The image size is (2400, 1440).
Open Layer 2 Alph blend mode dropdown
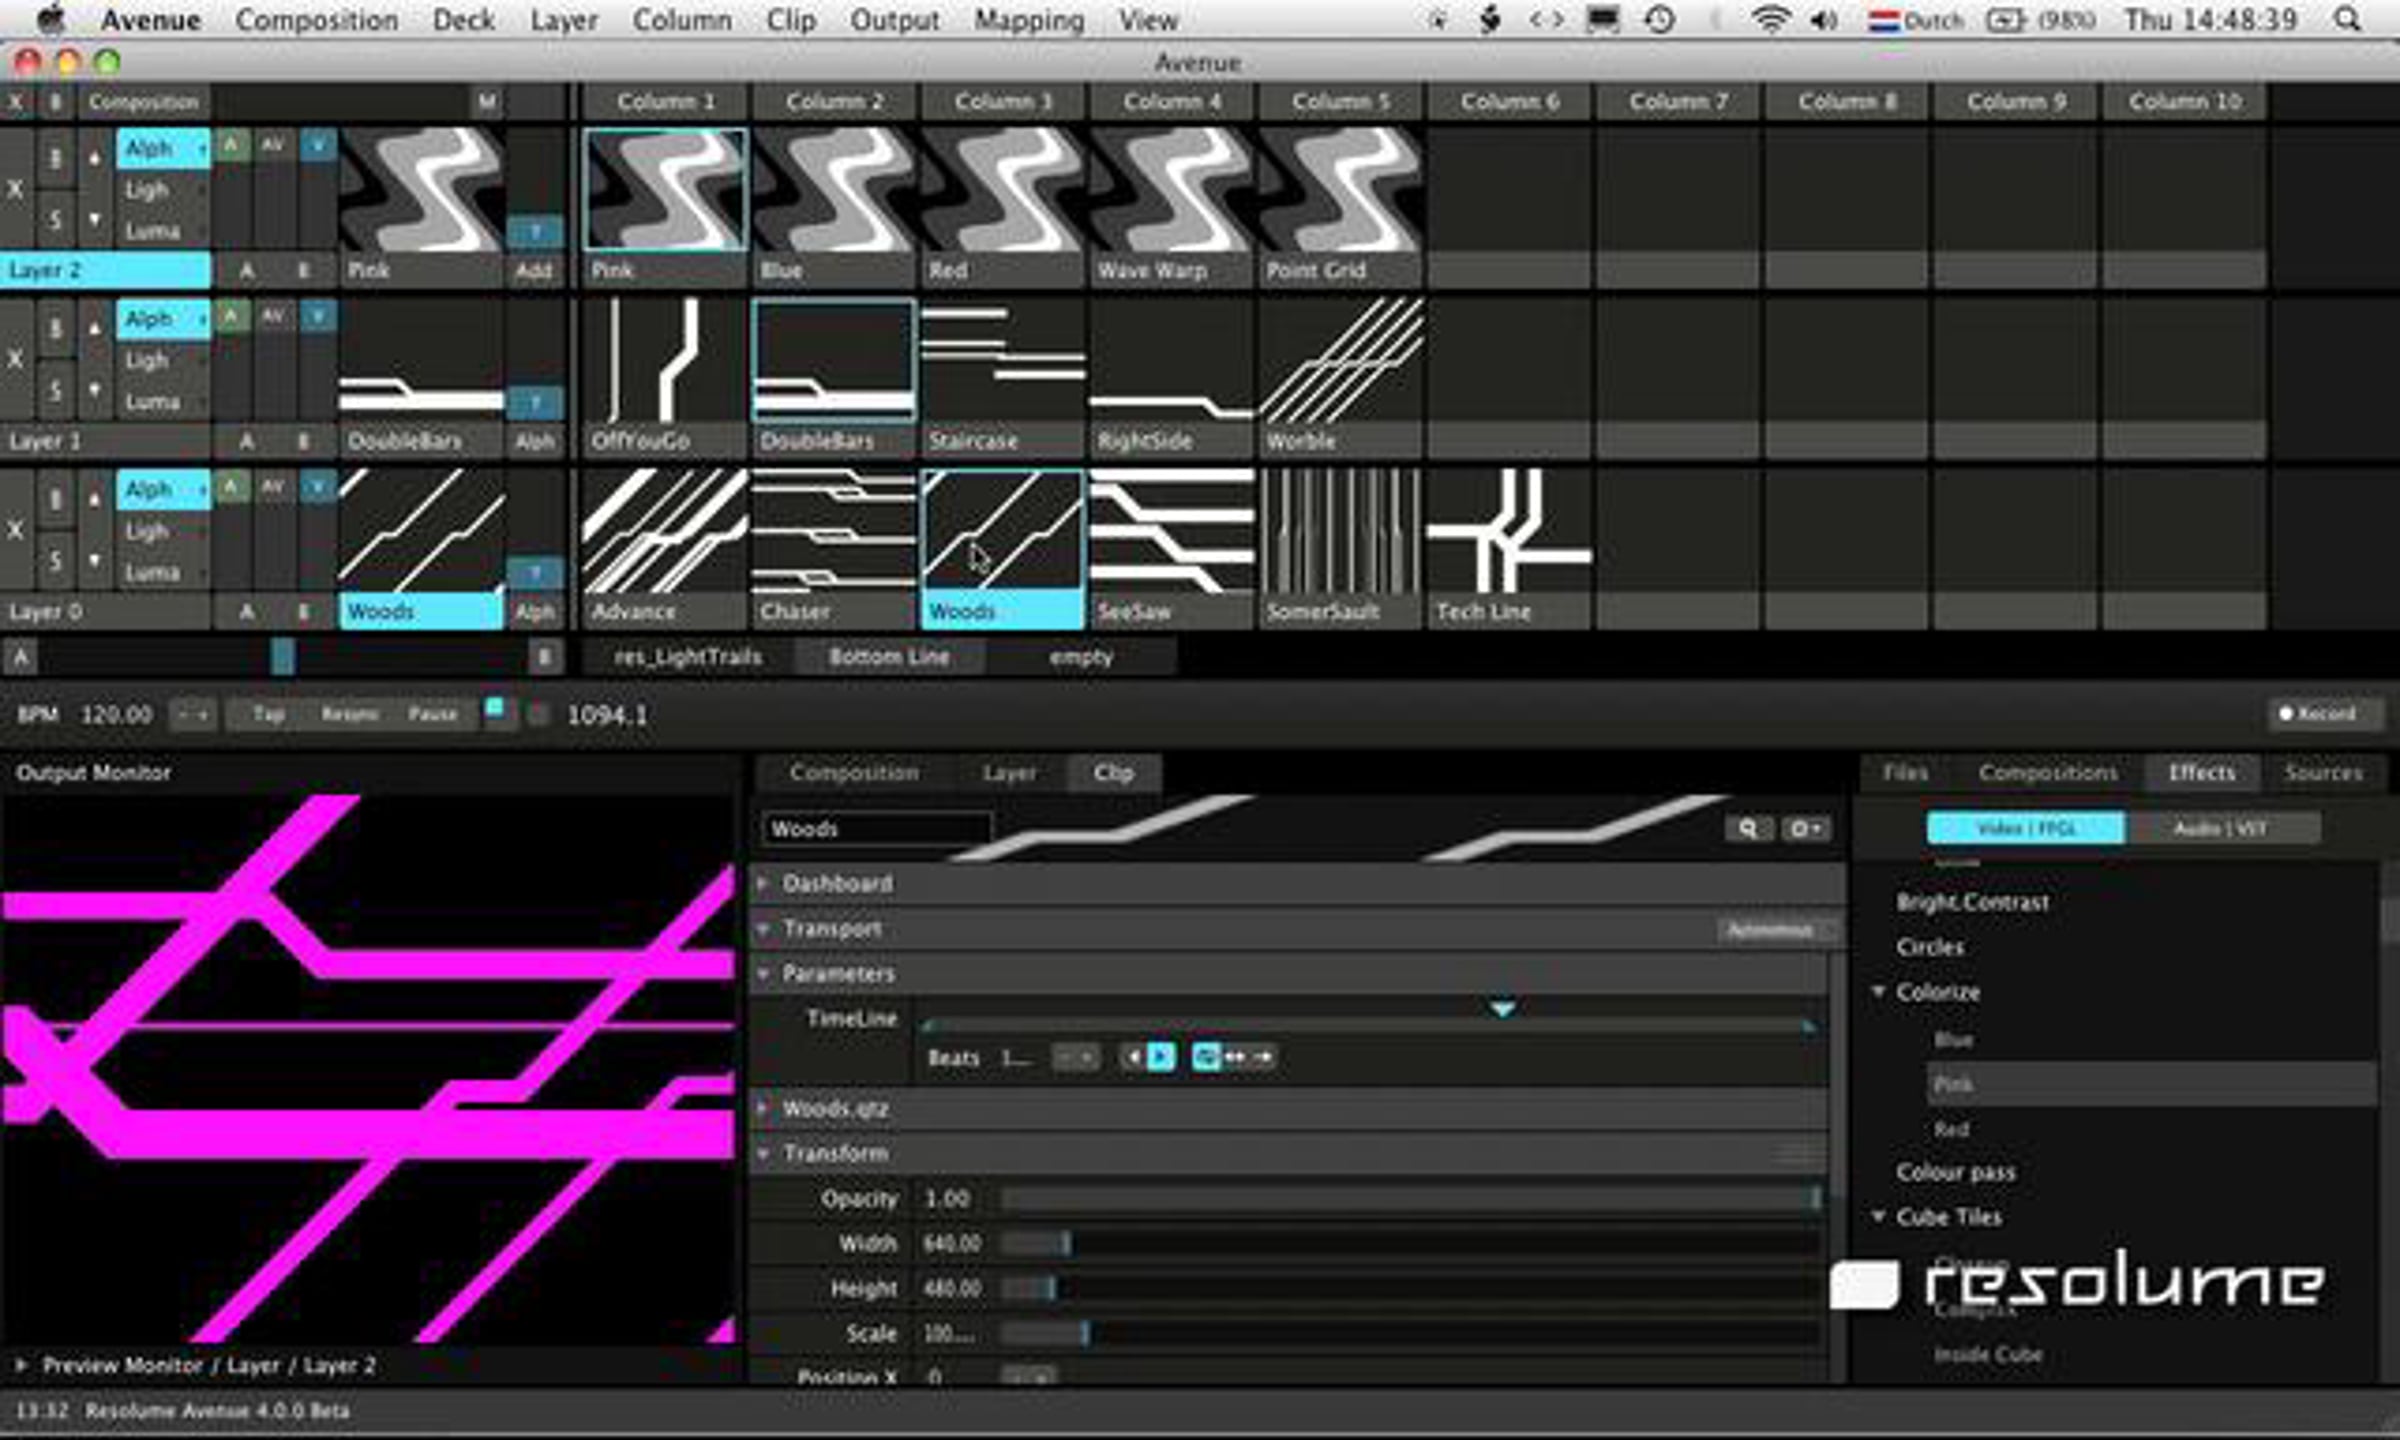163,148
